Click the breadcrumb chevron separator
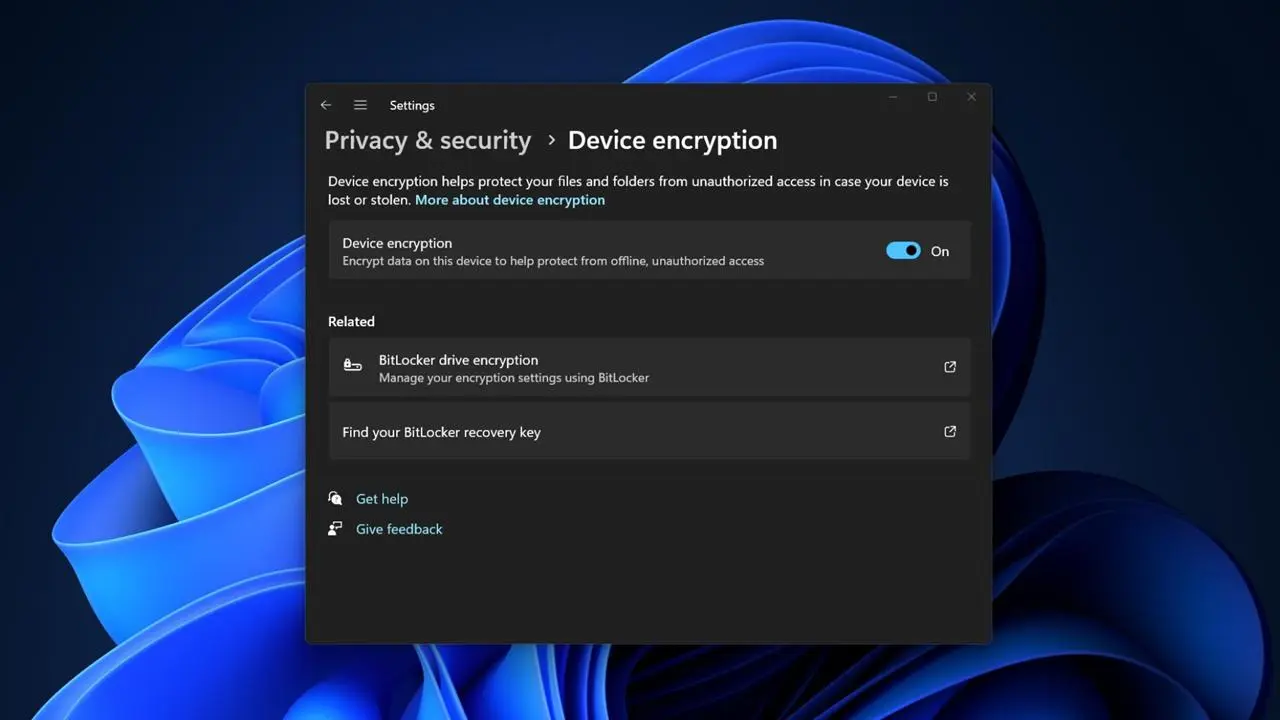Viewport: 1280px width, 720px height. [x=551, y=141]
